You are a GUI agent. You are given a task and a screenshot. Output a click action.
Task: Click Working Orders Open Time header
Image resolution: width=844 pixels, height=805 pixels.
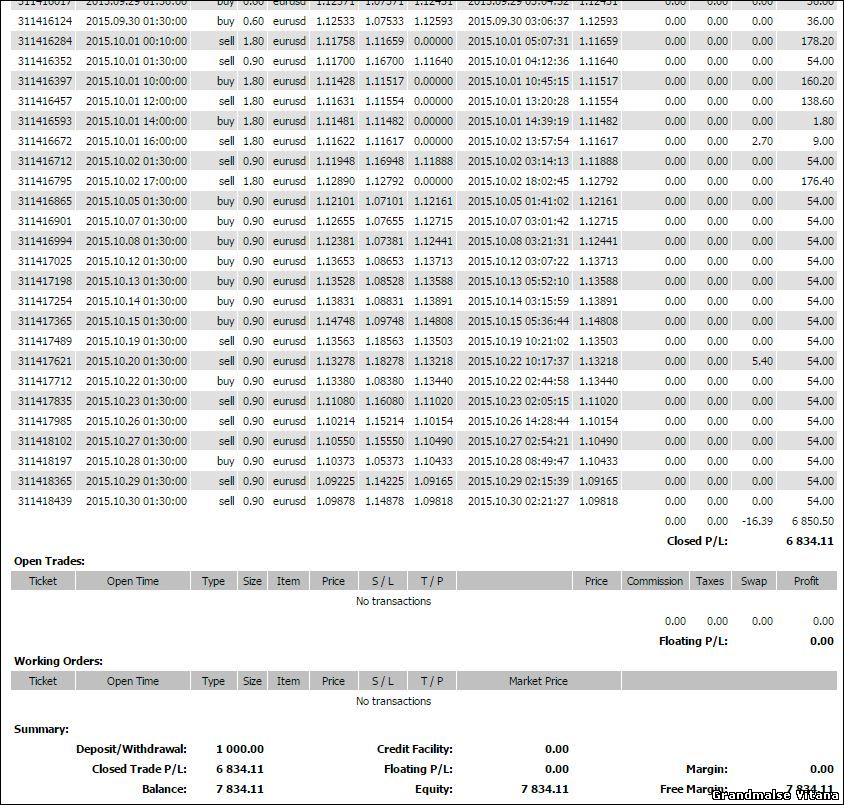132,681
